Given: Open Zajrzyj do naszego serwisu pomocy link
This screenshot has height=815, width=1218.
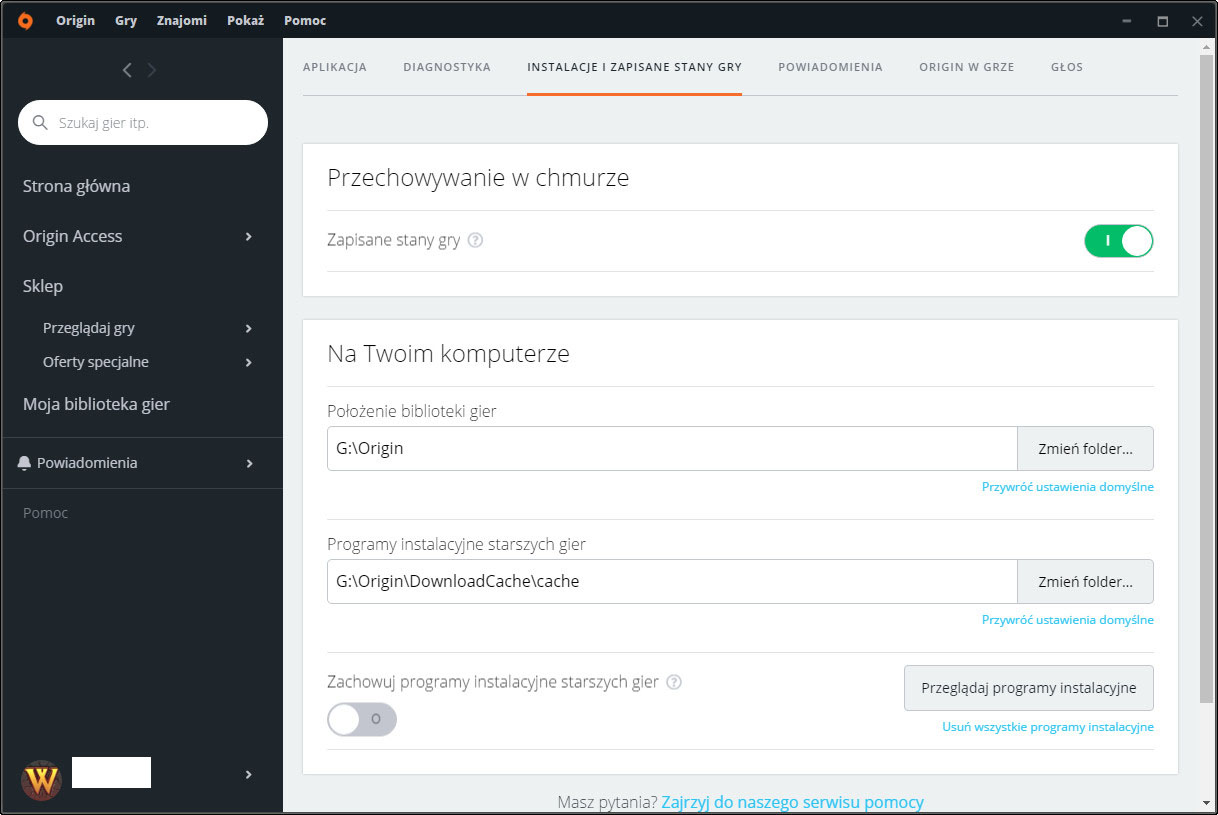Looking at the screenshot, I should (793, 802).
